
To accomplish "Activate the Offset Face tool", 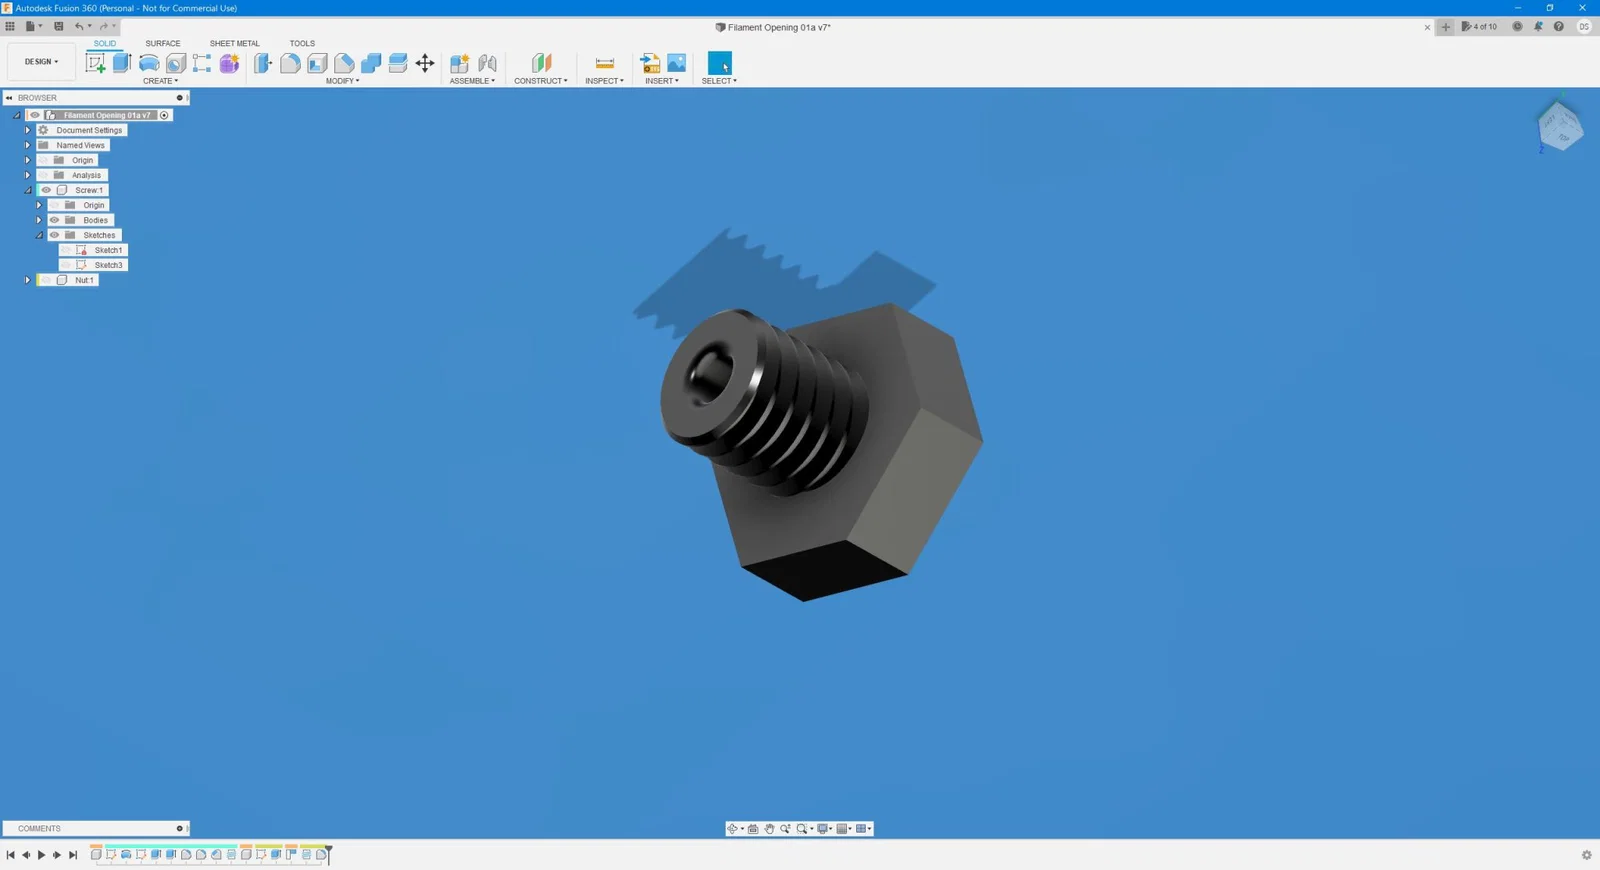I will (398, 63).
